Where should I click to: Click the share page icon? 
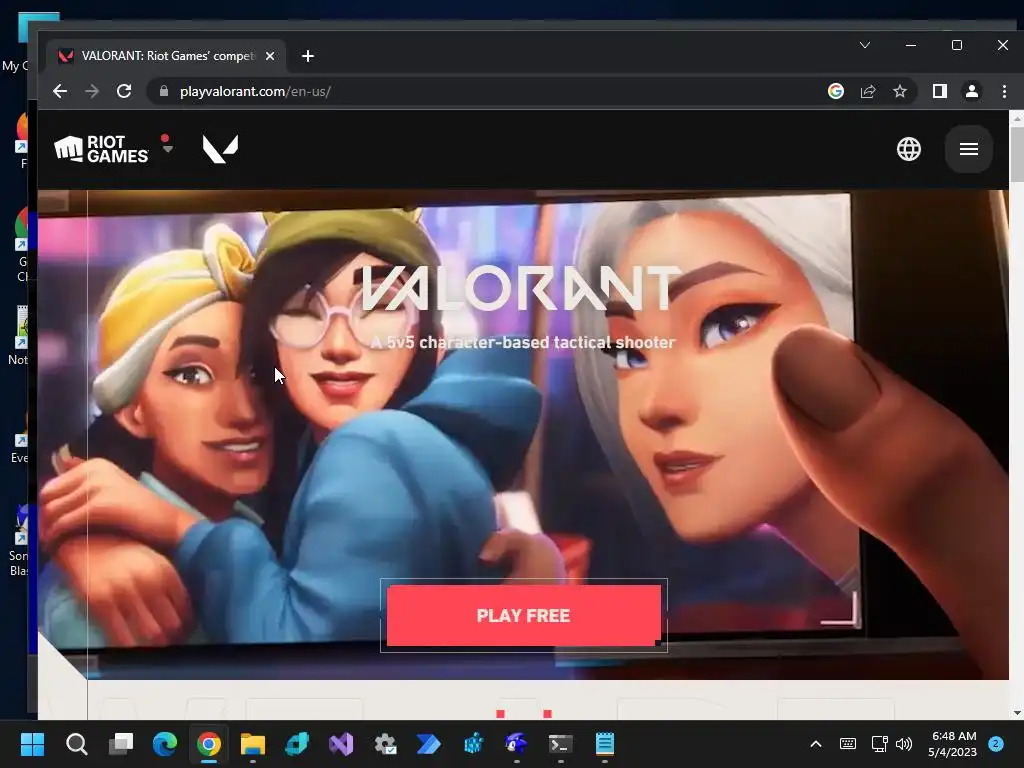pyautogui.click(x=868, y=91)
